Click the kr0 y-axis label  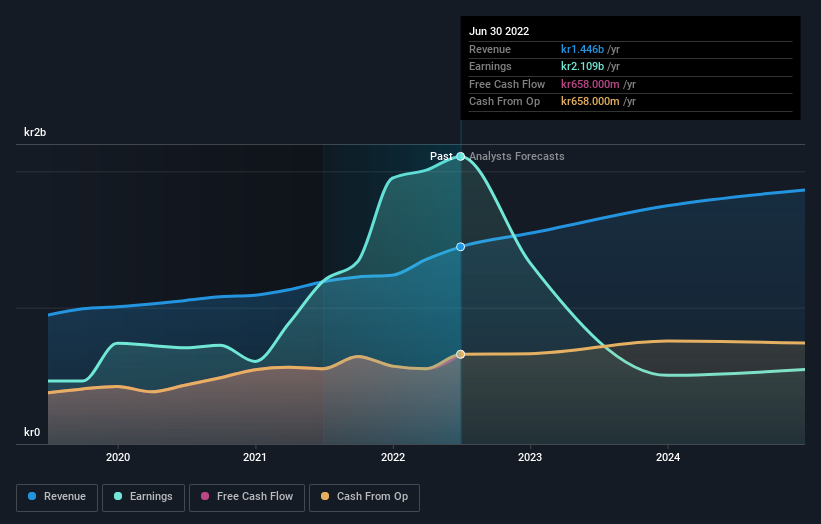tap(32, 432)
